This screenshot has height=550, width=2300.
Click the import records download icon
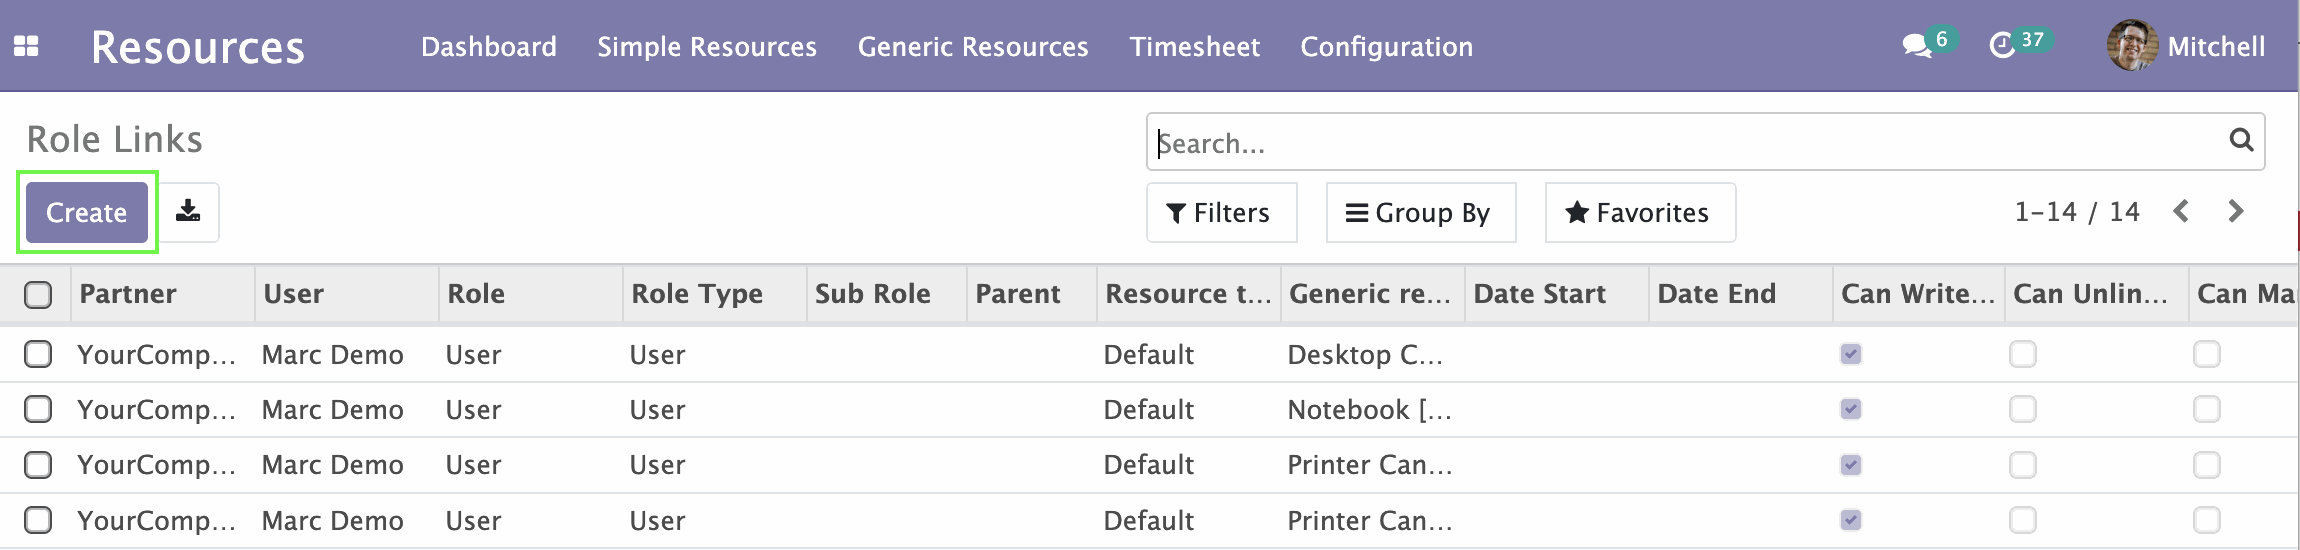pyautogui.click(x=188, y=212)
